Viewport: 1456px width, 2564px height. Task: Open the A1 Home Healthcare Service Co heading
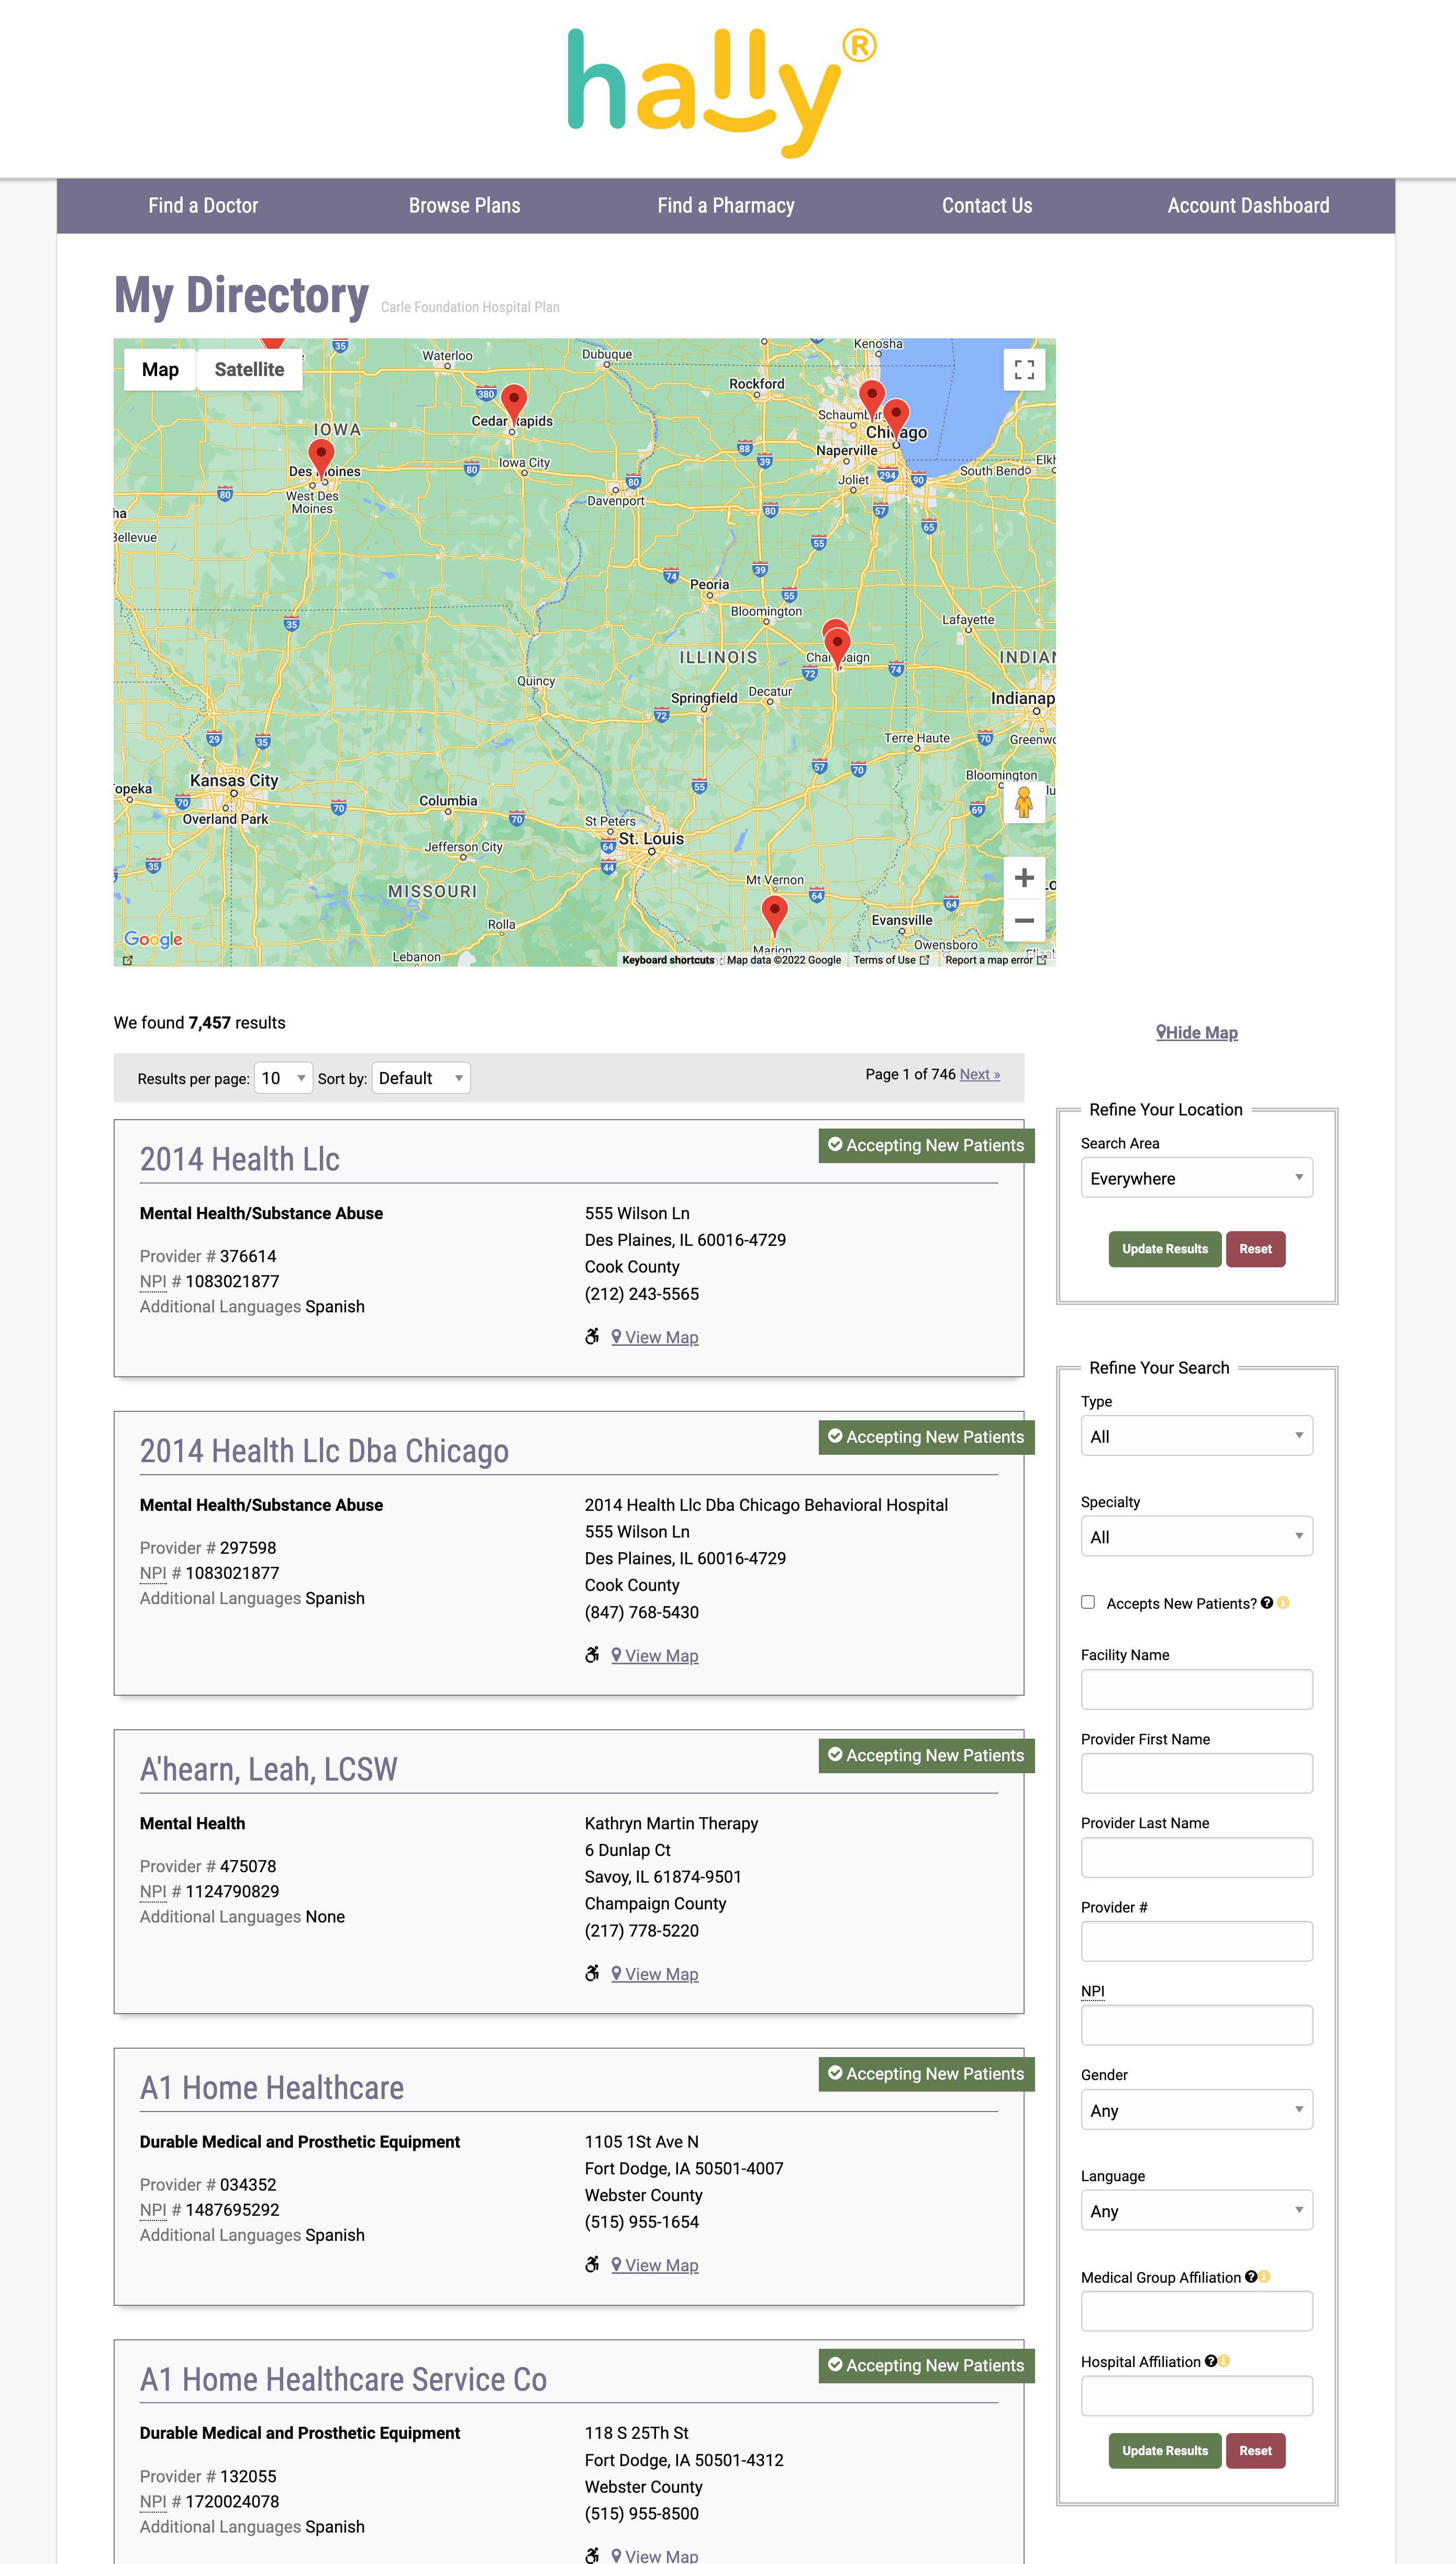point(343,2380)
